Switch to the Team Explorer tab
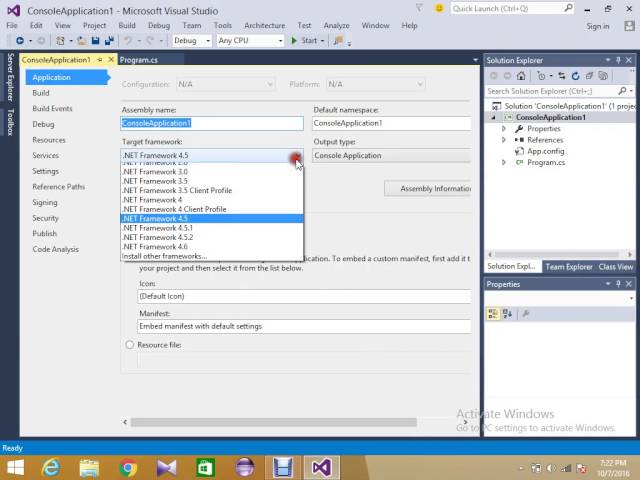 (569, 267)
